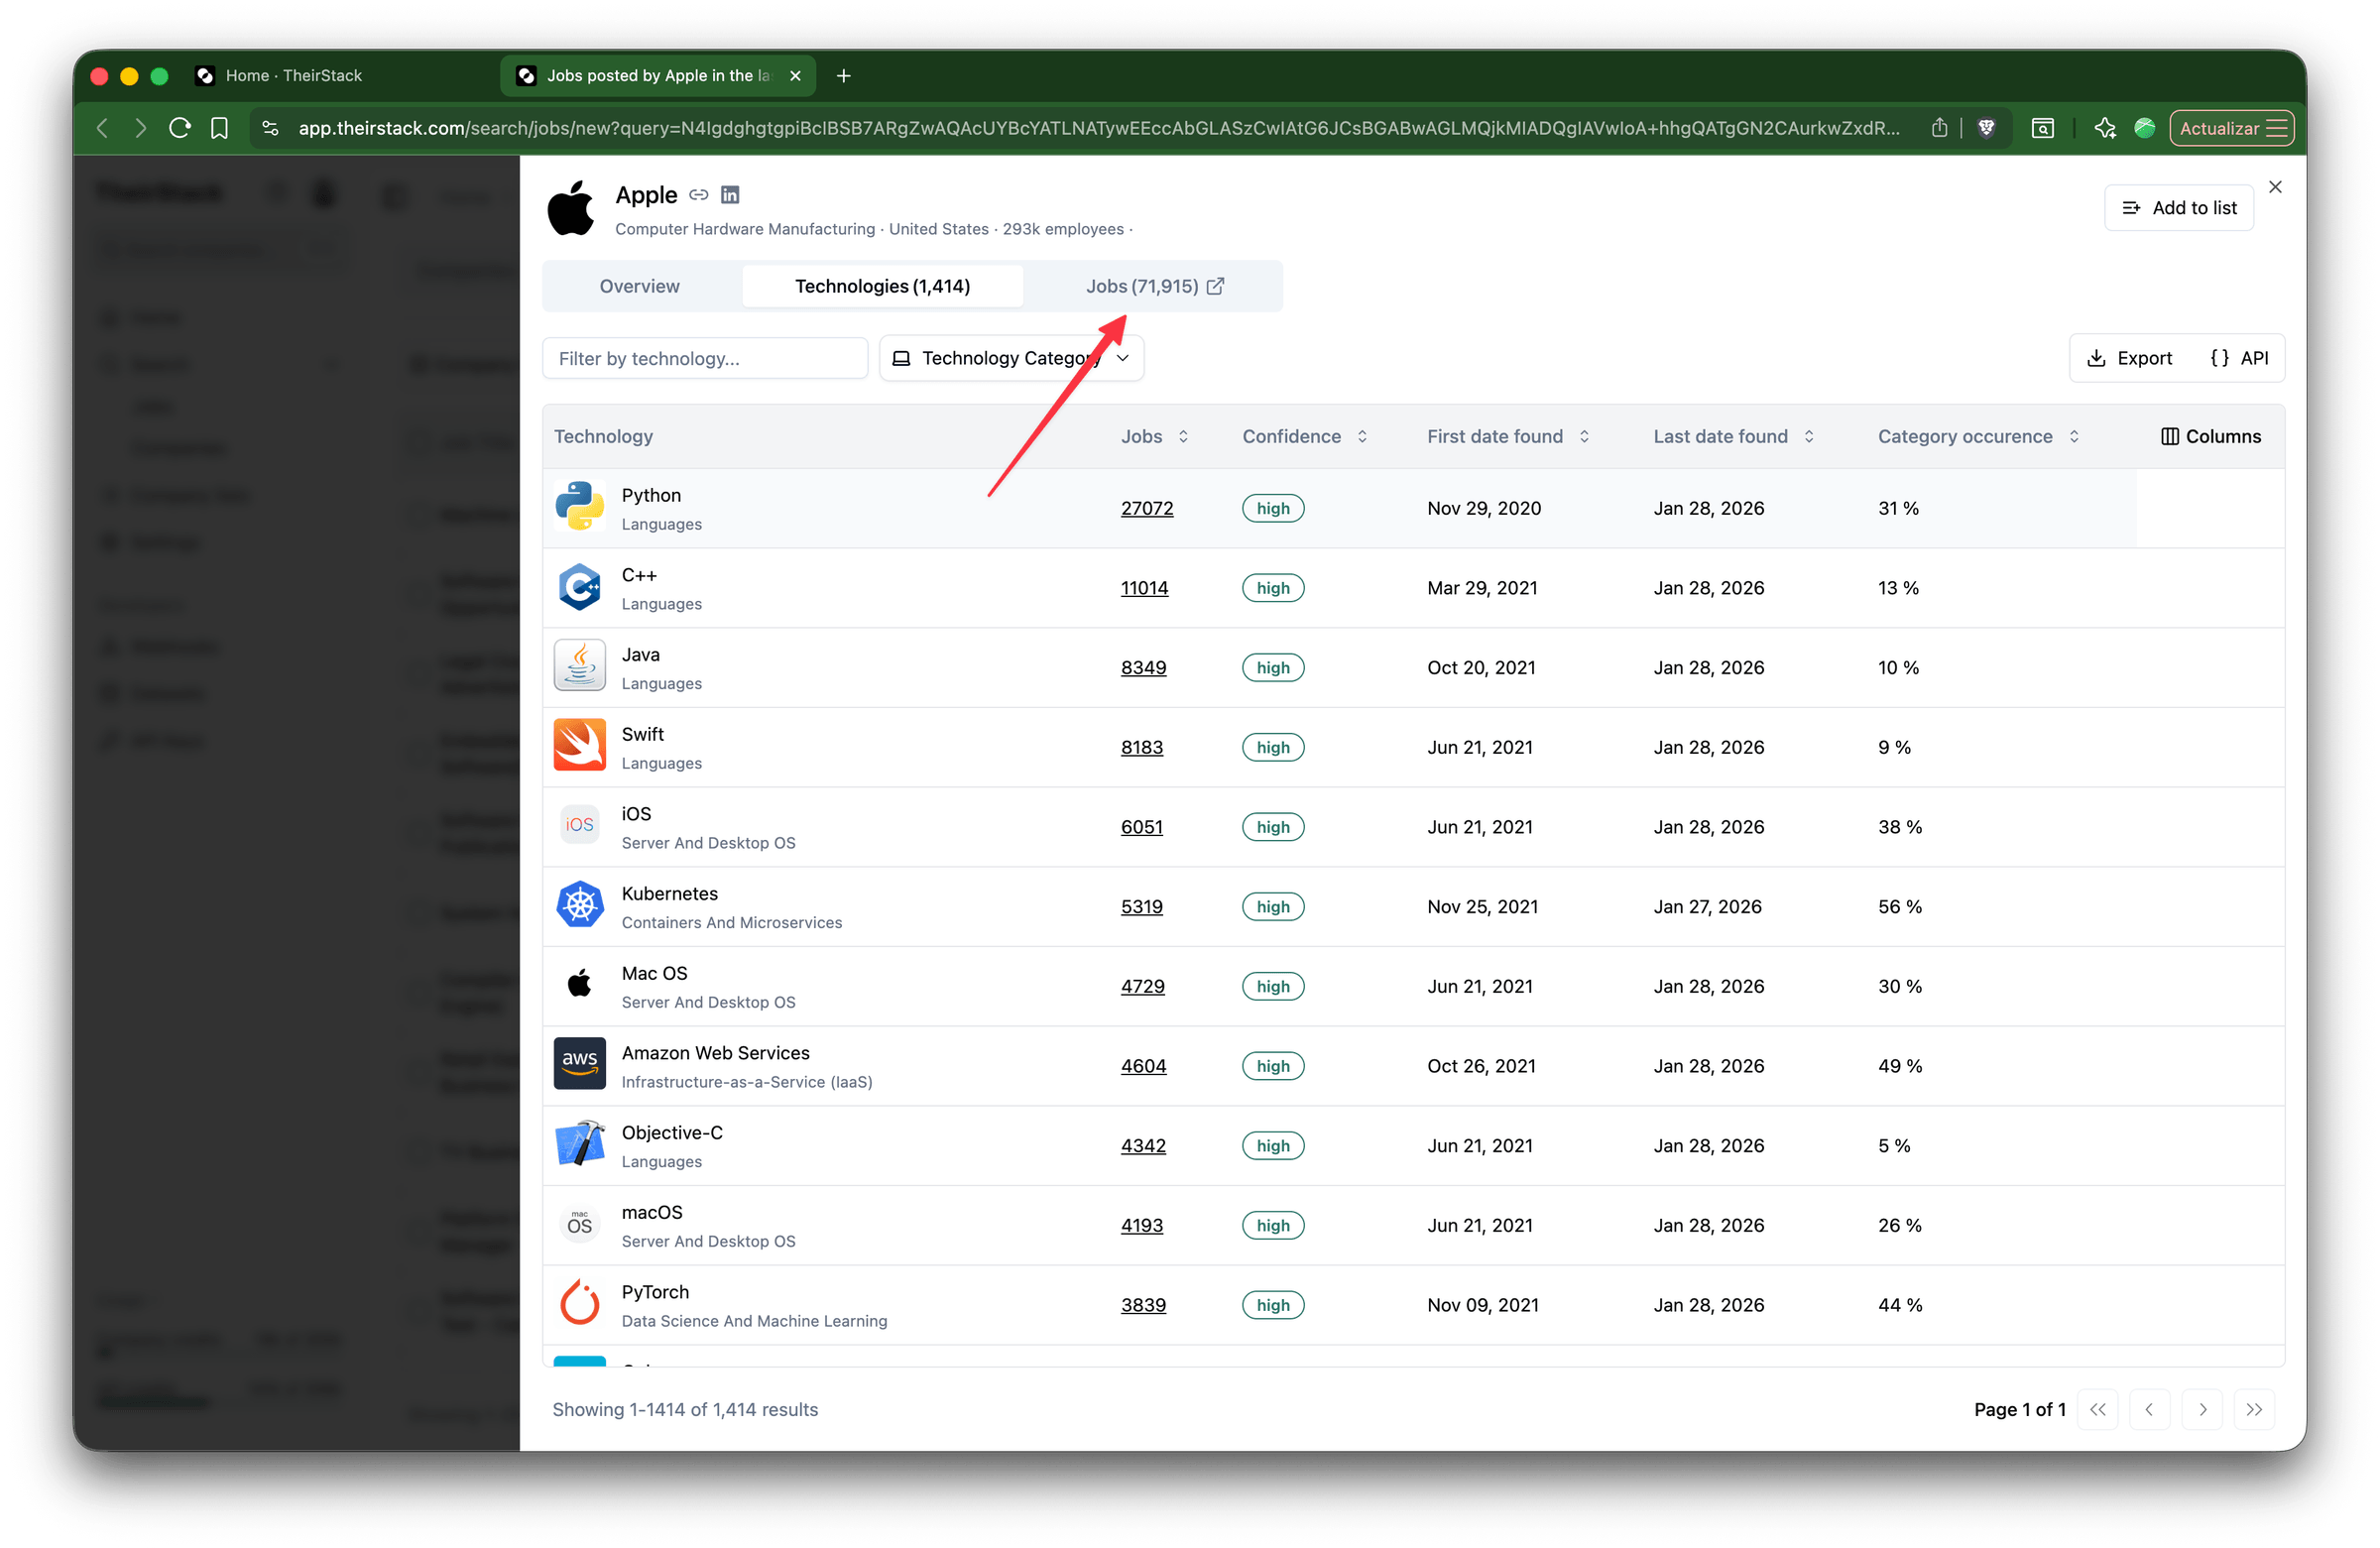2380x1548 pixels.
Task: Reload the page with refresh icon
Action: tap(180, 128)
